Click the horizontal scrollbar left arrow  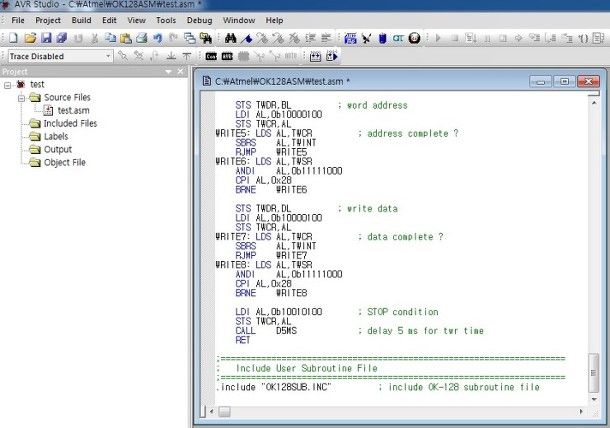(x=211, y=411)
